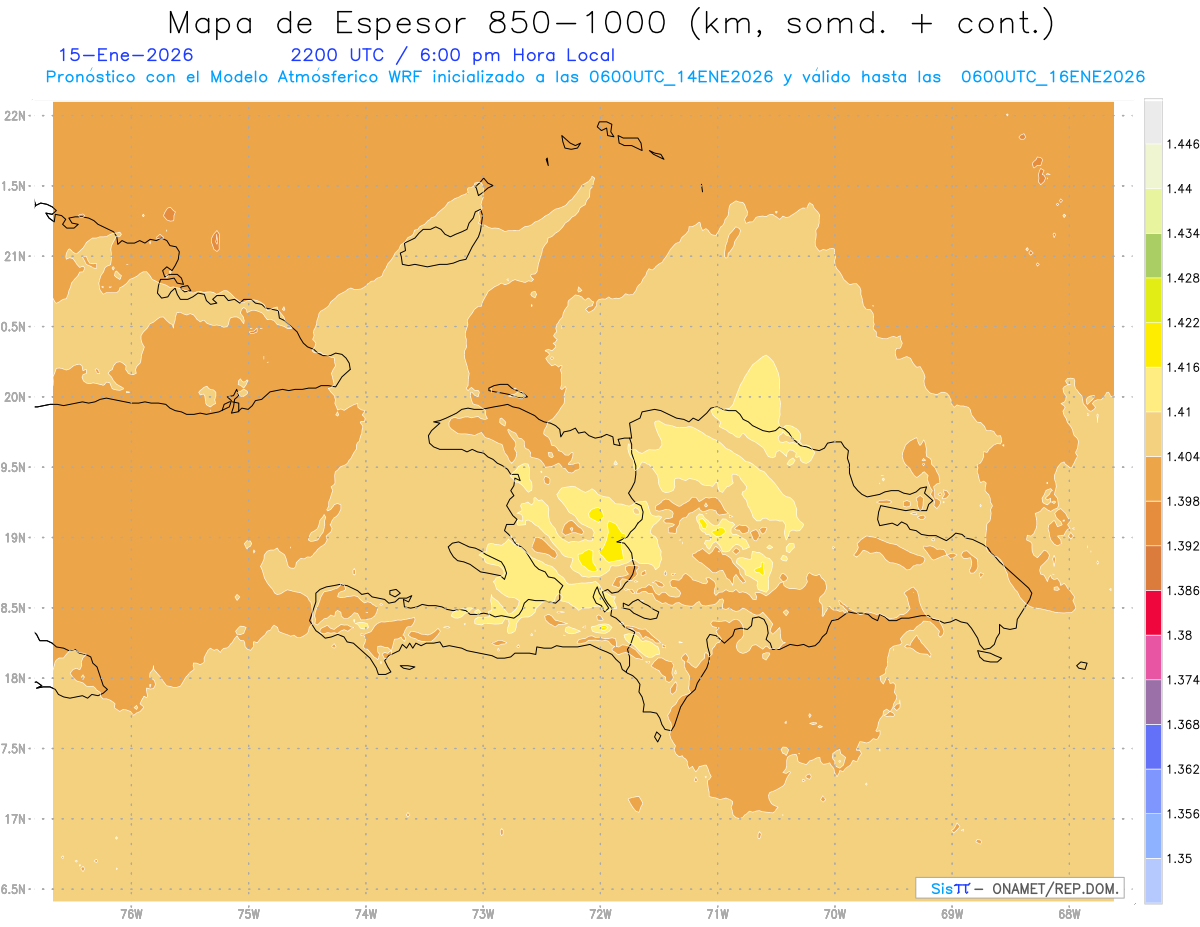
Task: Click the 70W longitude axis label
Action: click(x=835, y=914)
